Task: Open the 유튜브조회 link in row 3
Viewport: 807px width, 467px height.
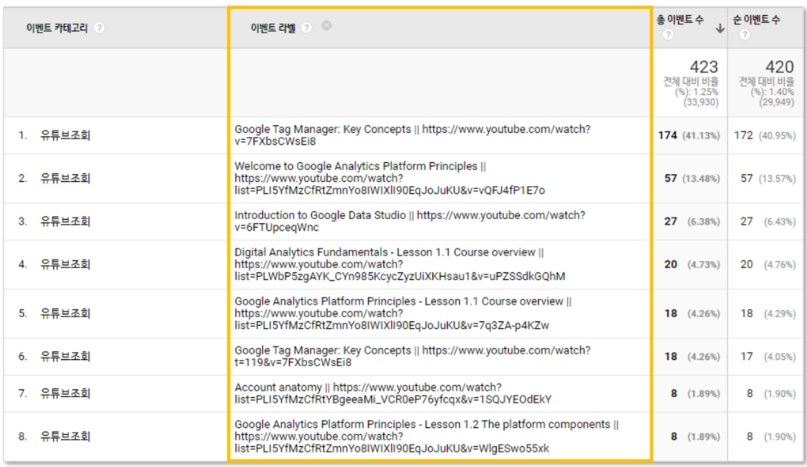Action: click(65, 221)
